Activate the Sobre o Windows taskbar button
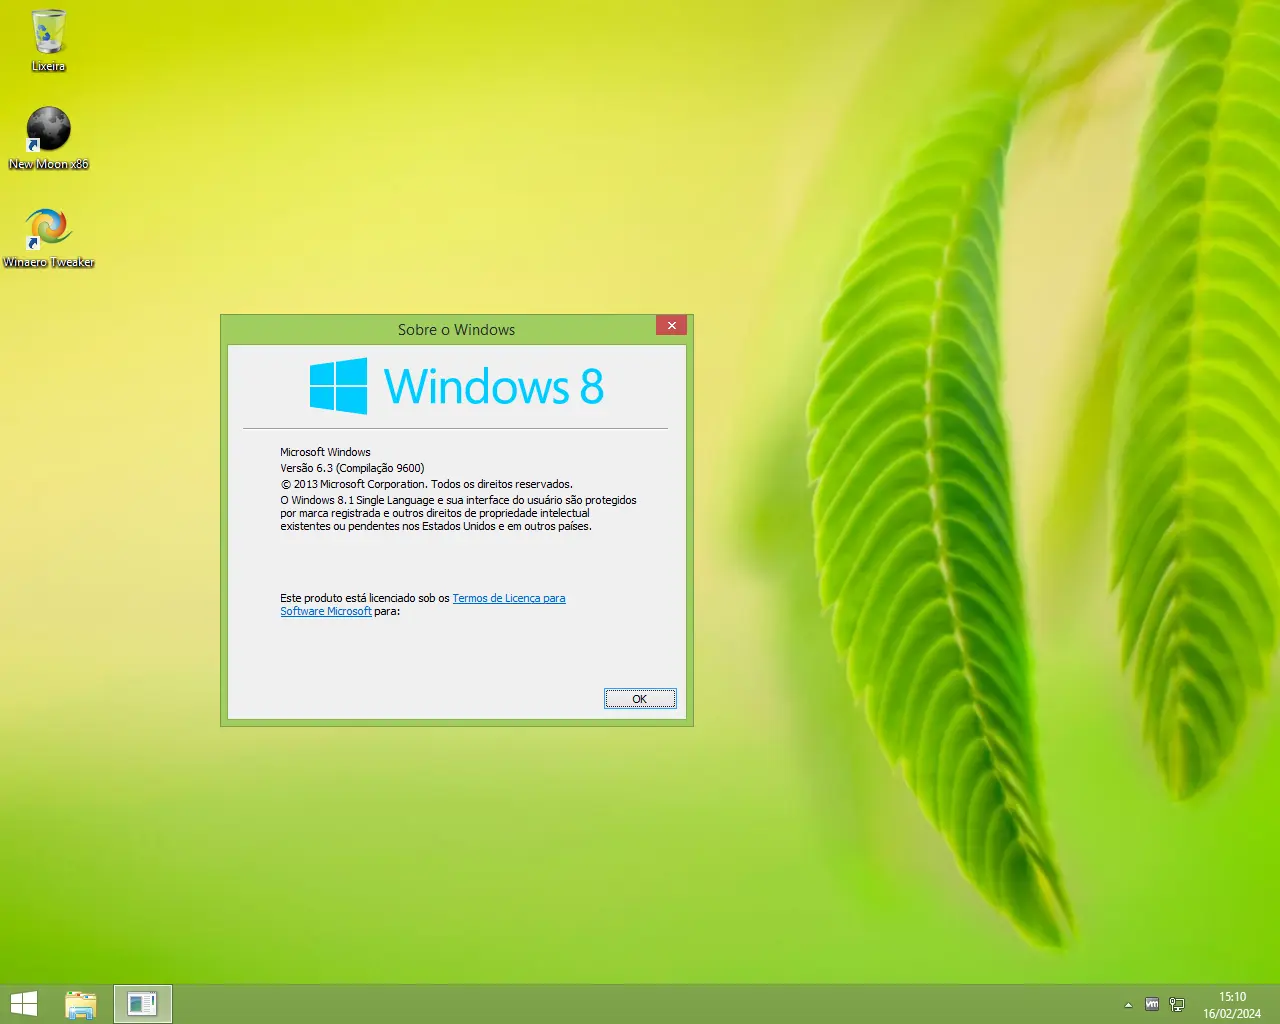 (143, 1004)
